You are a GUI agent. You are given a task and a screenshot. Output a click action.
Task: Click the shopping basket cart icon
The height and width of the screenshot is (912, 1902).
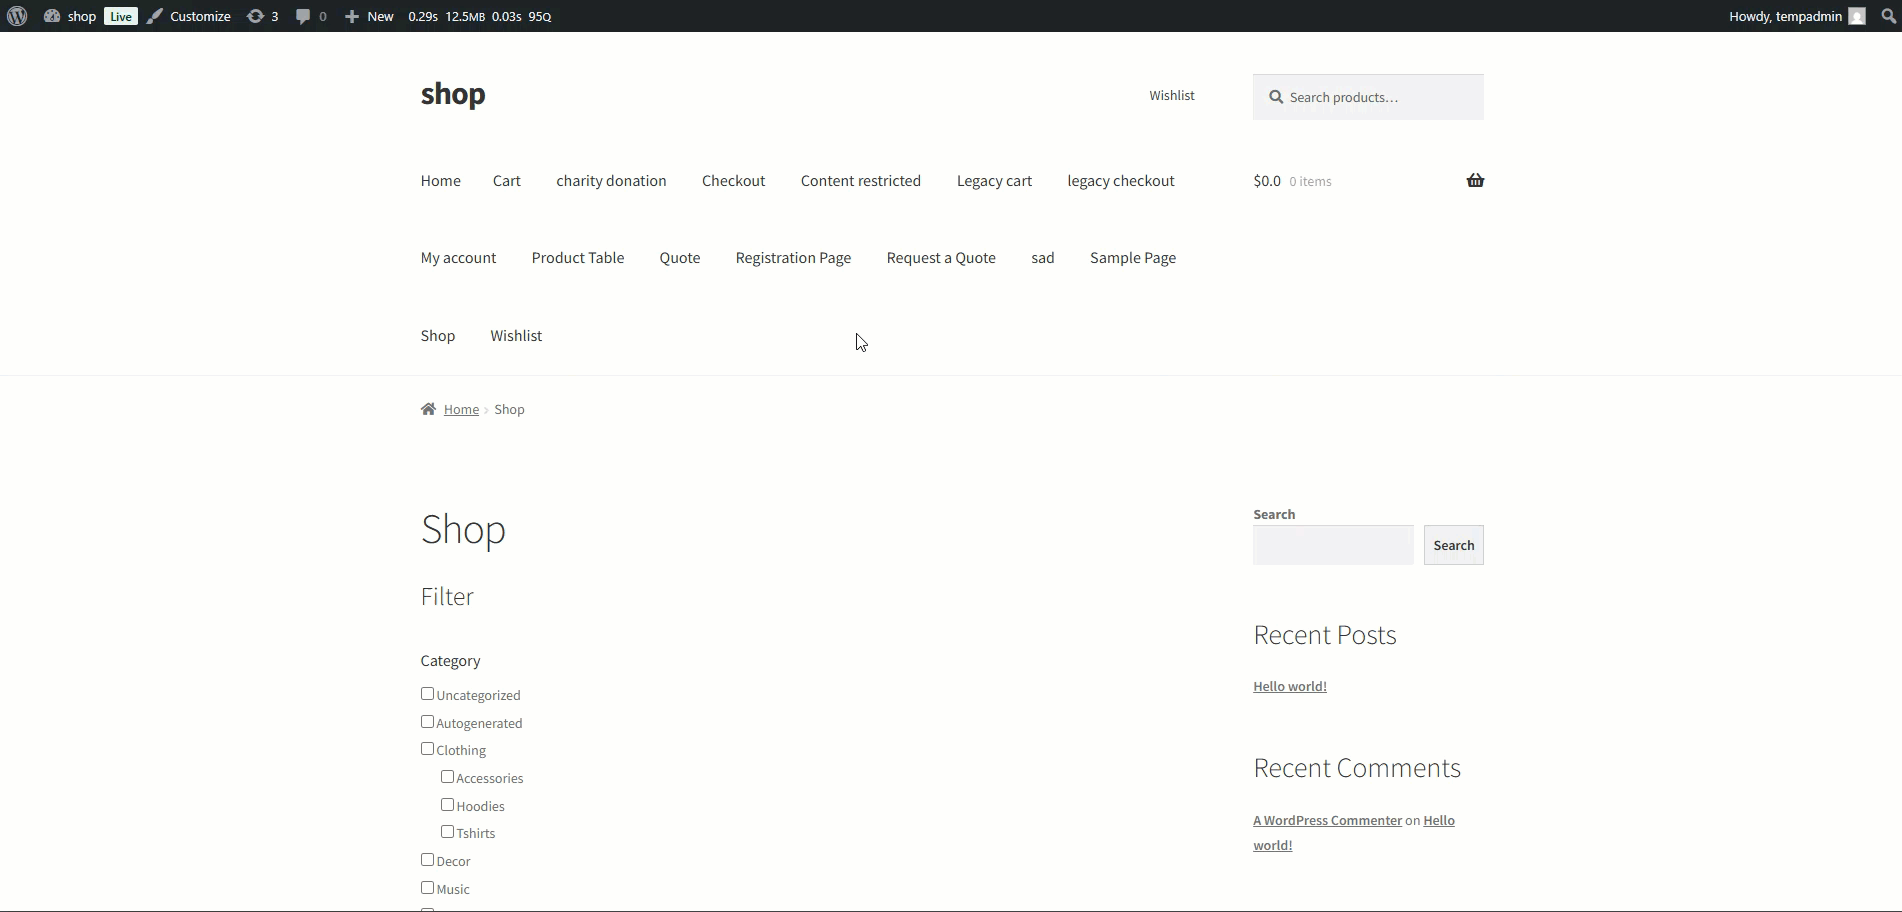coord(1475,181)
